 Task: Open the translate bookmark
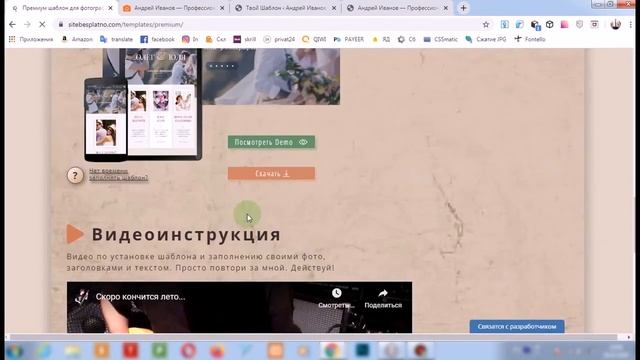point(117,39)
